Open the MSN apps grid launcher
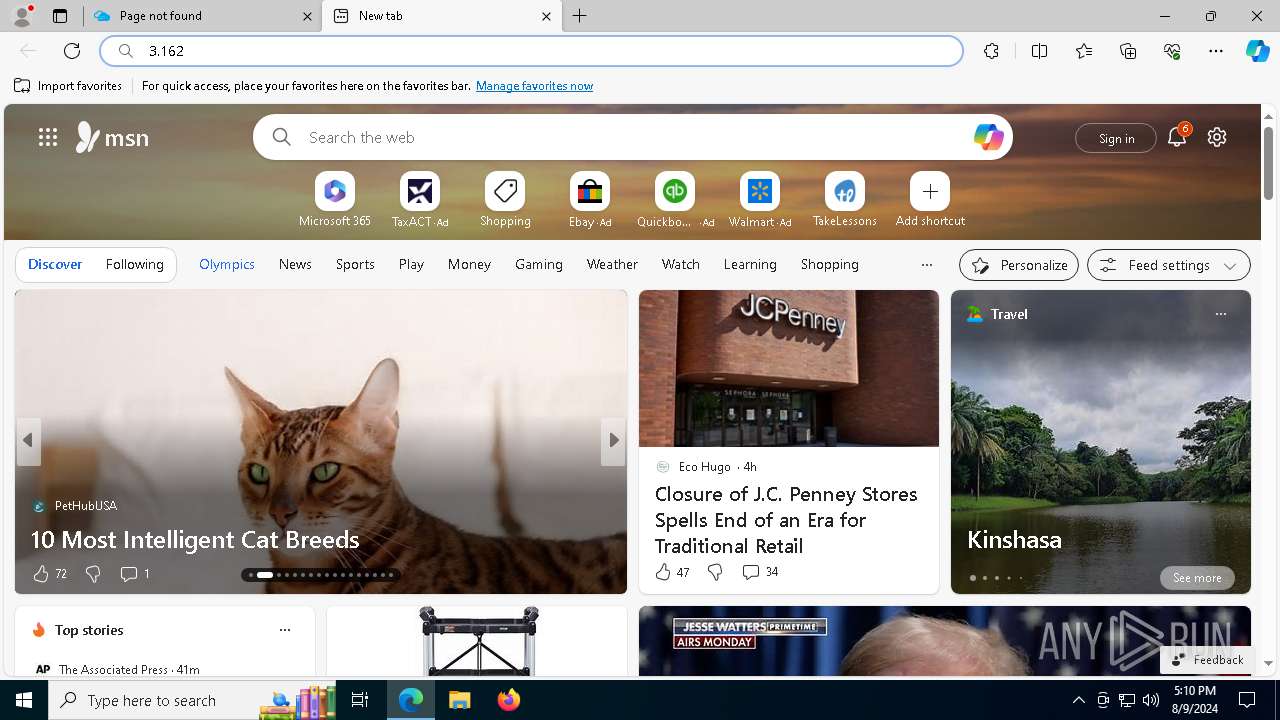 [47, 137]
